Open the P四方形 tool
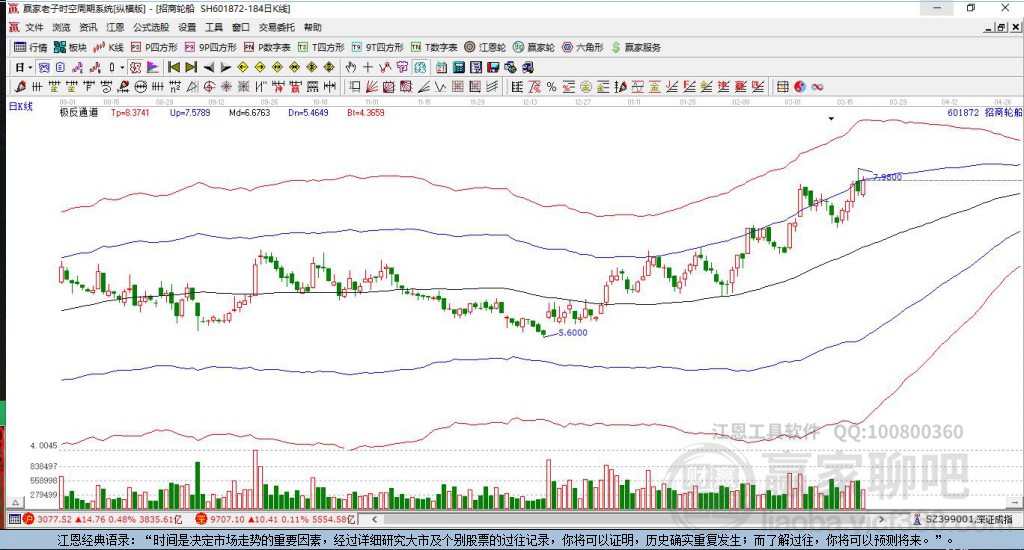1024x550 pixels. tap(154, 47)
